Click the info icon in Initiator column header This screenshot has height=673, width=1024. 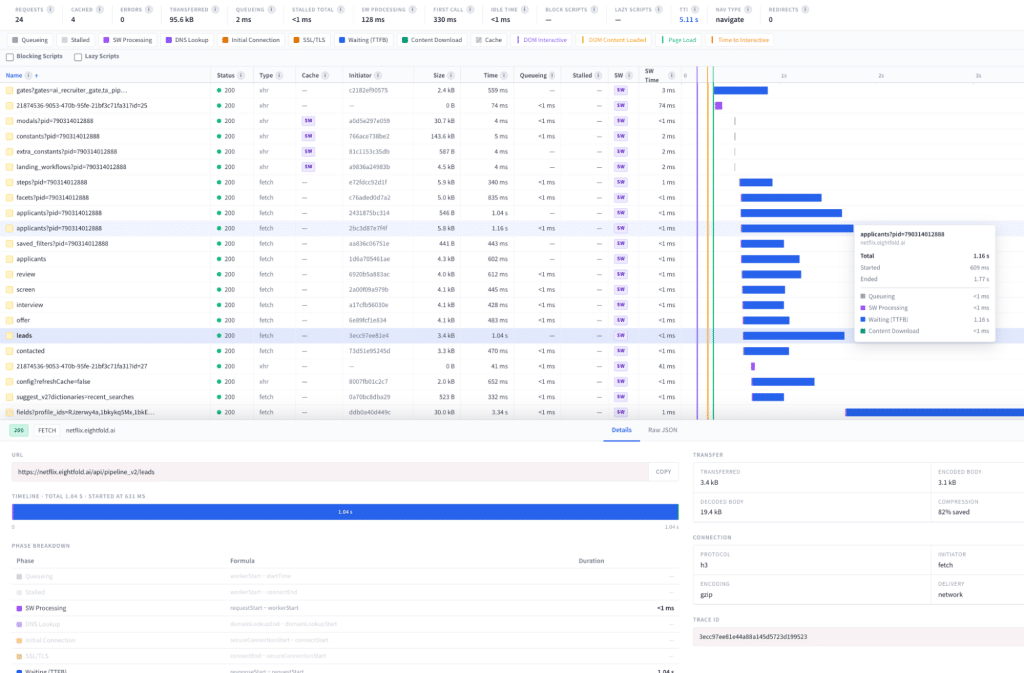(378, 76)
